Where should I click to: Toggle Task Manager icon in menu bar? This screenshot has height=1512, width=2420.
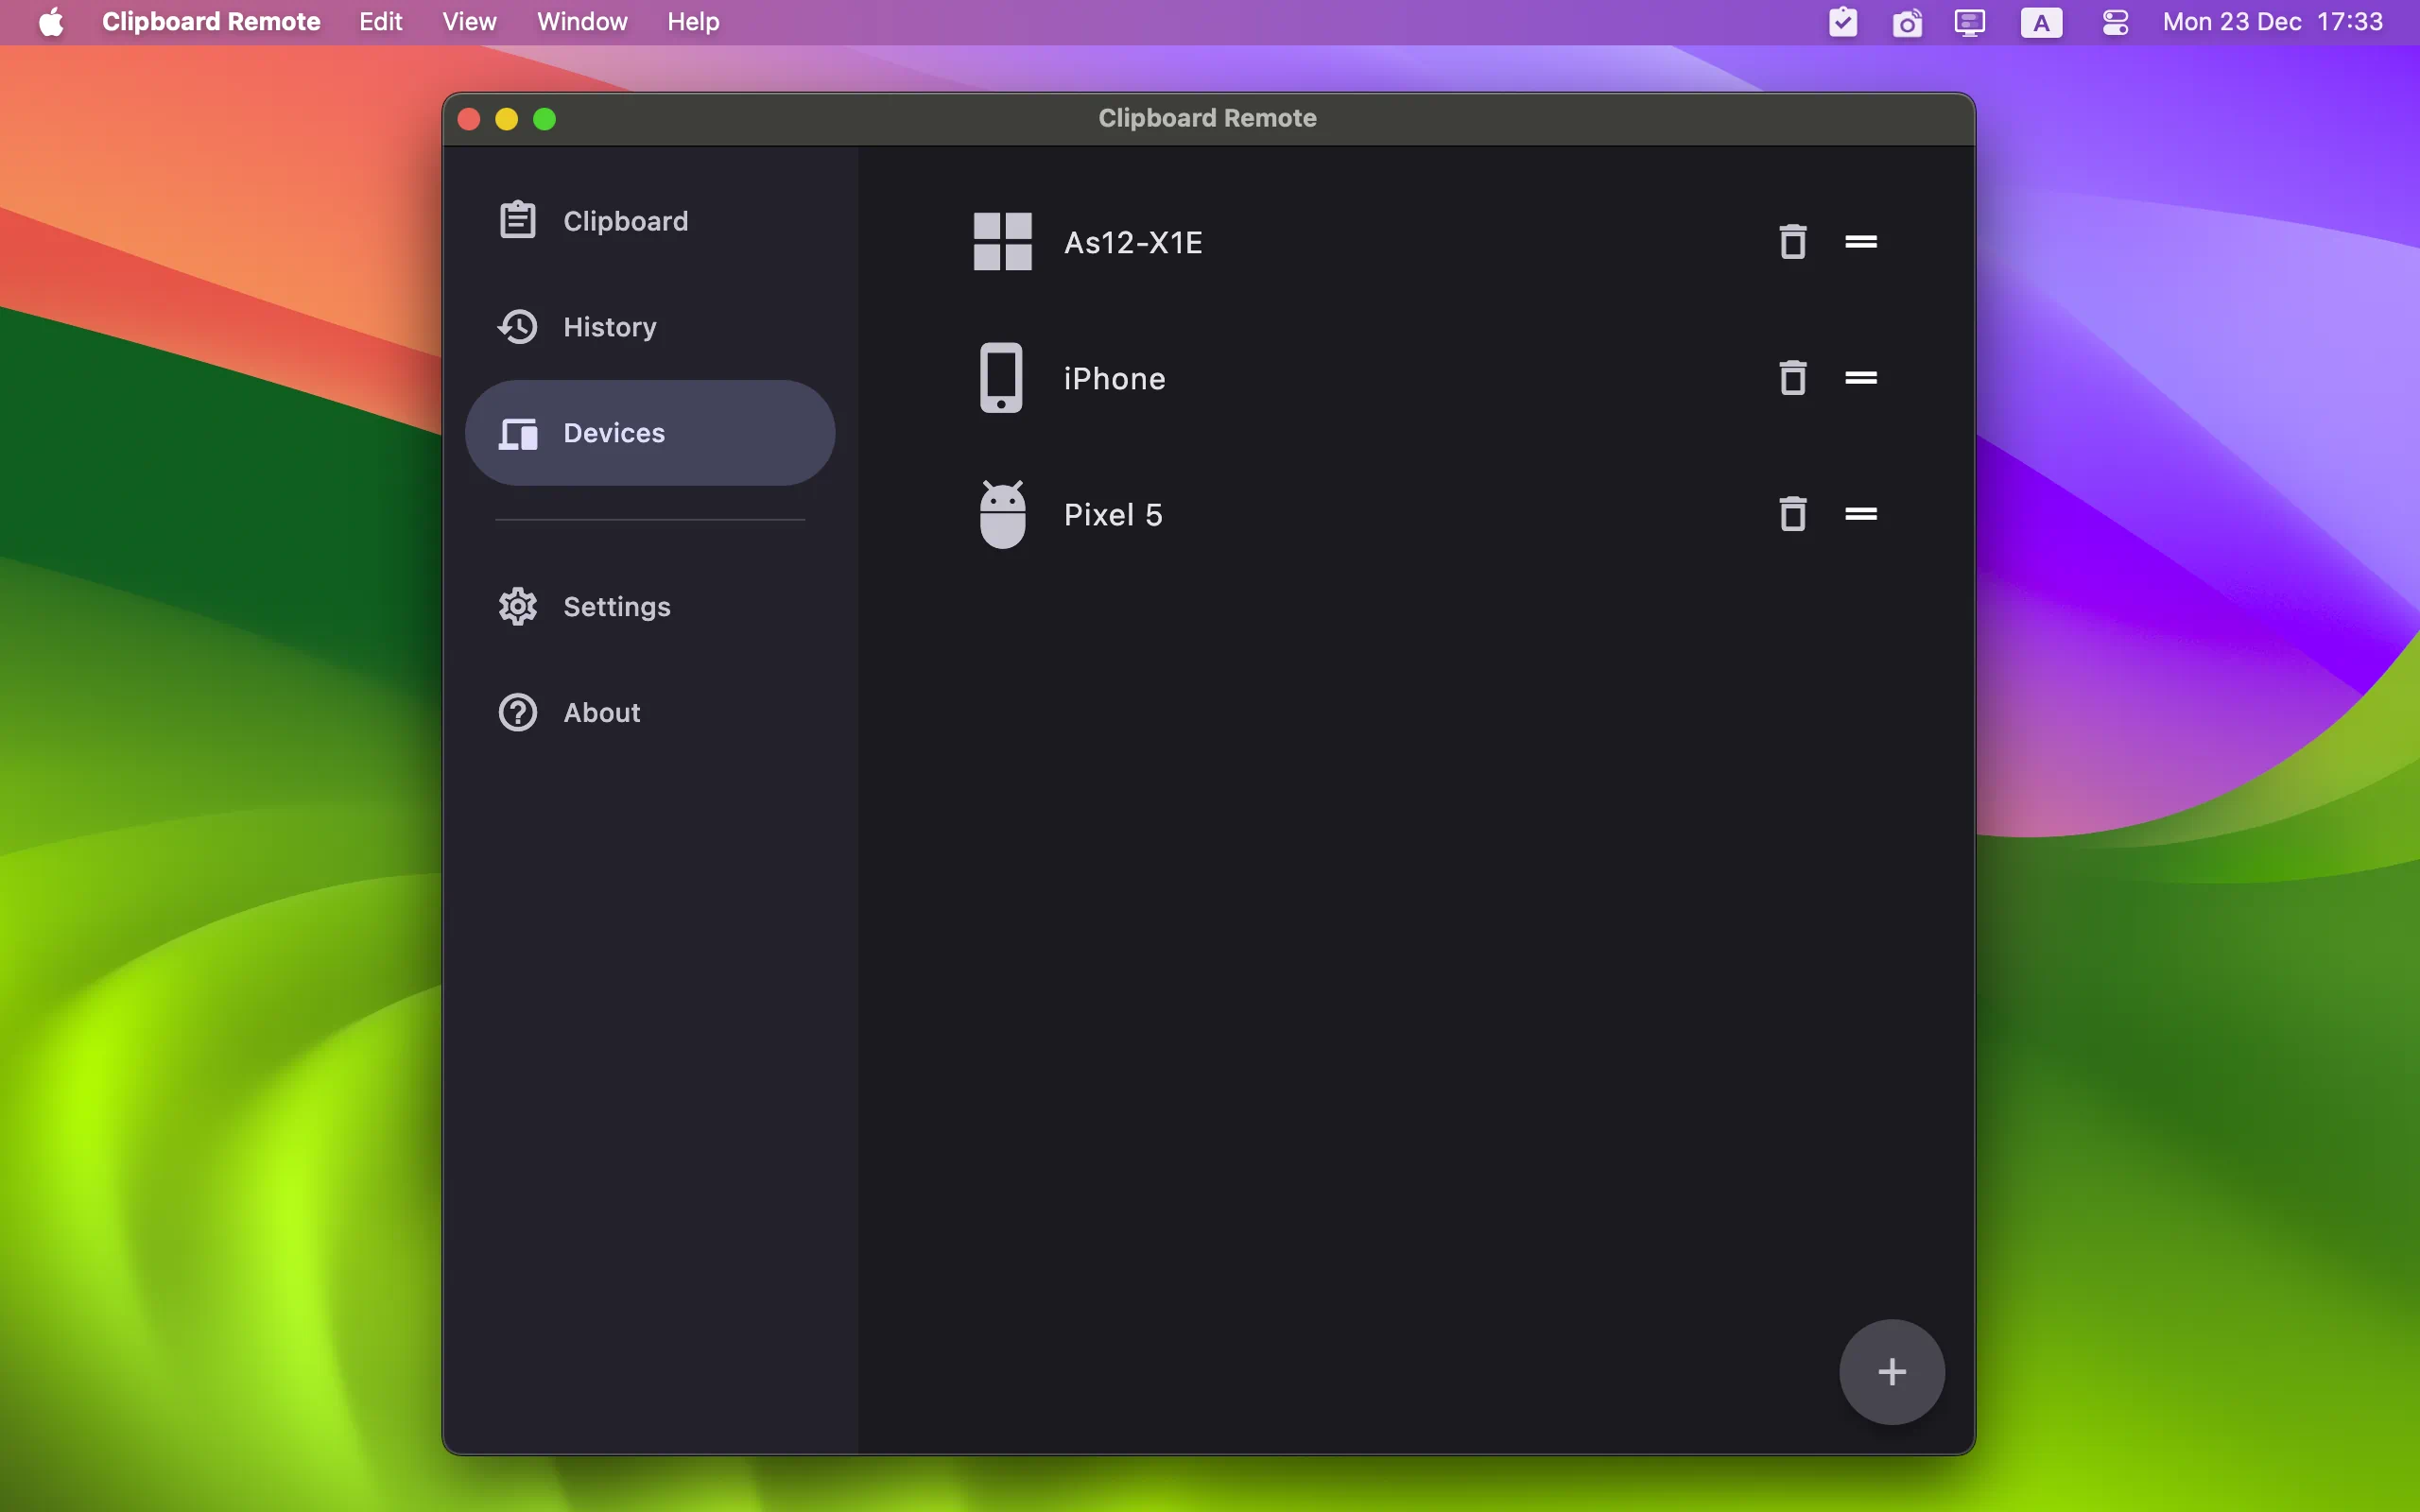1841,21
